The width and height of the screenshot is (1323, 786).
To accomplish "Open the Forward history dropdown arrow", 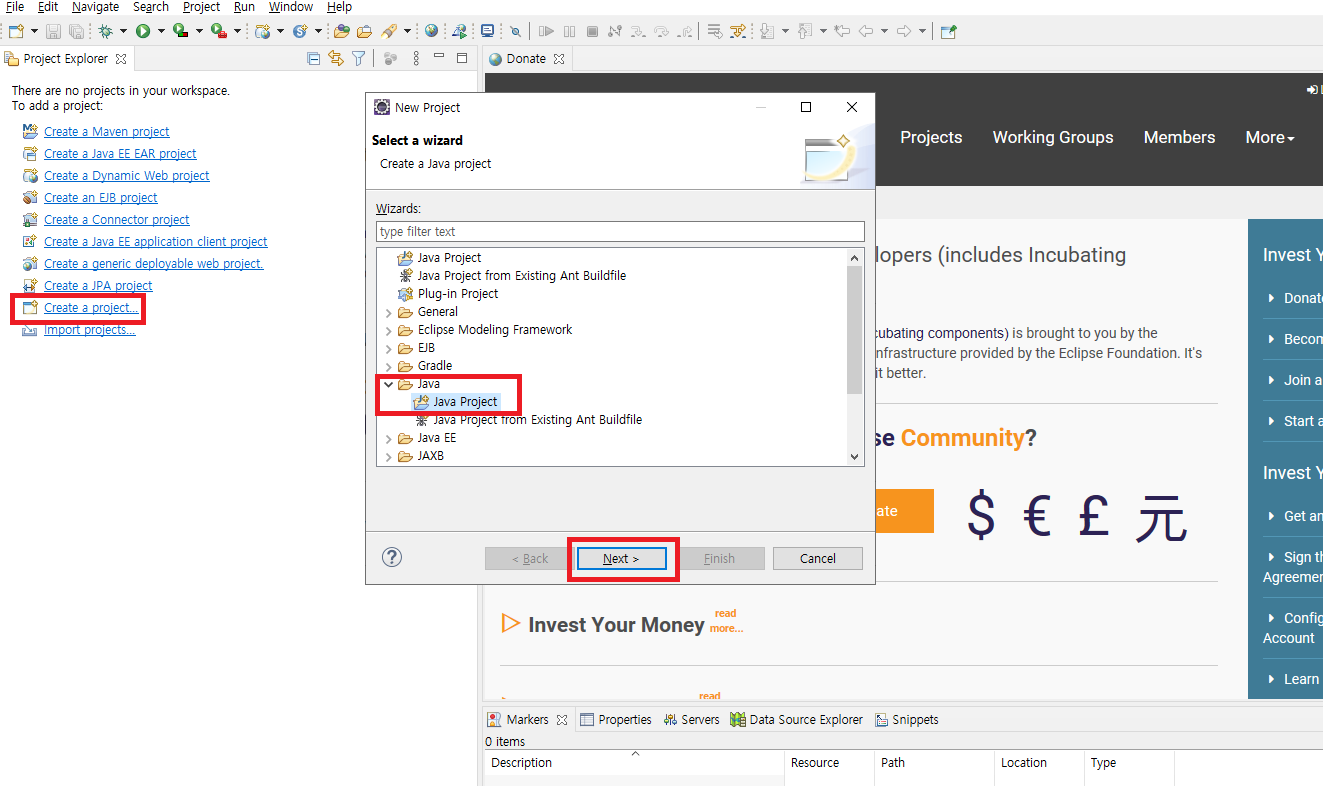I will coord(922,31).
